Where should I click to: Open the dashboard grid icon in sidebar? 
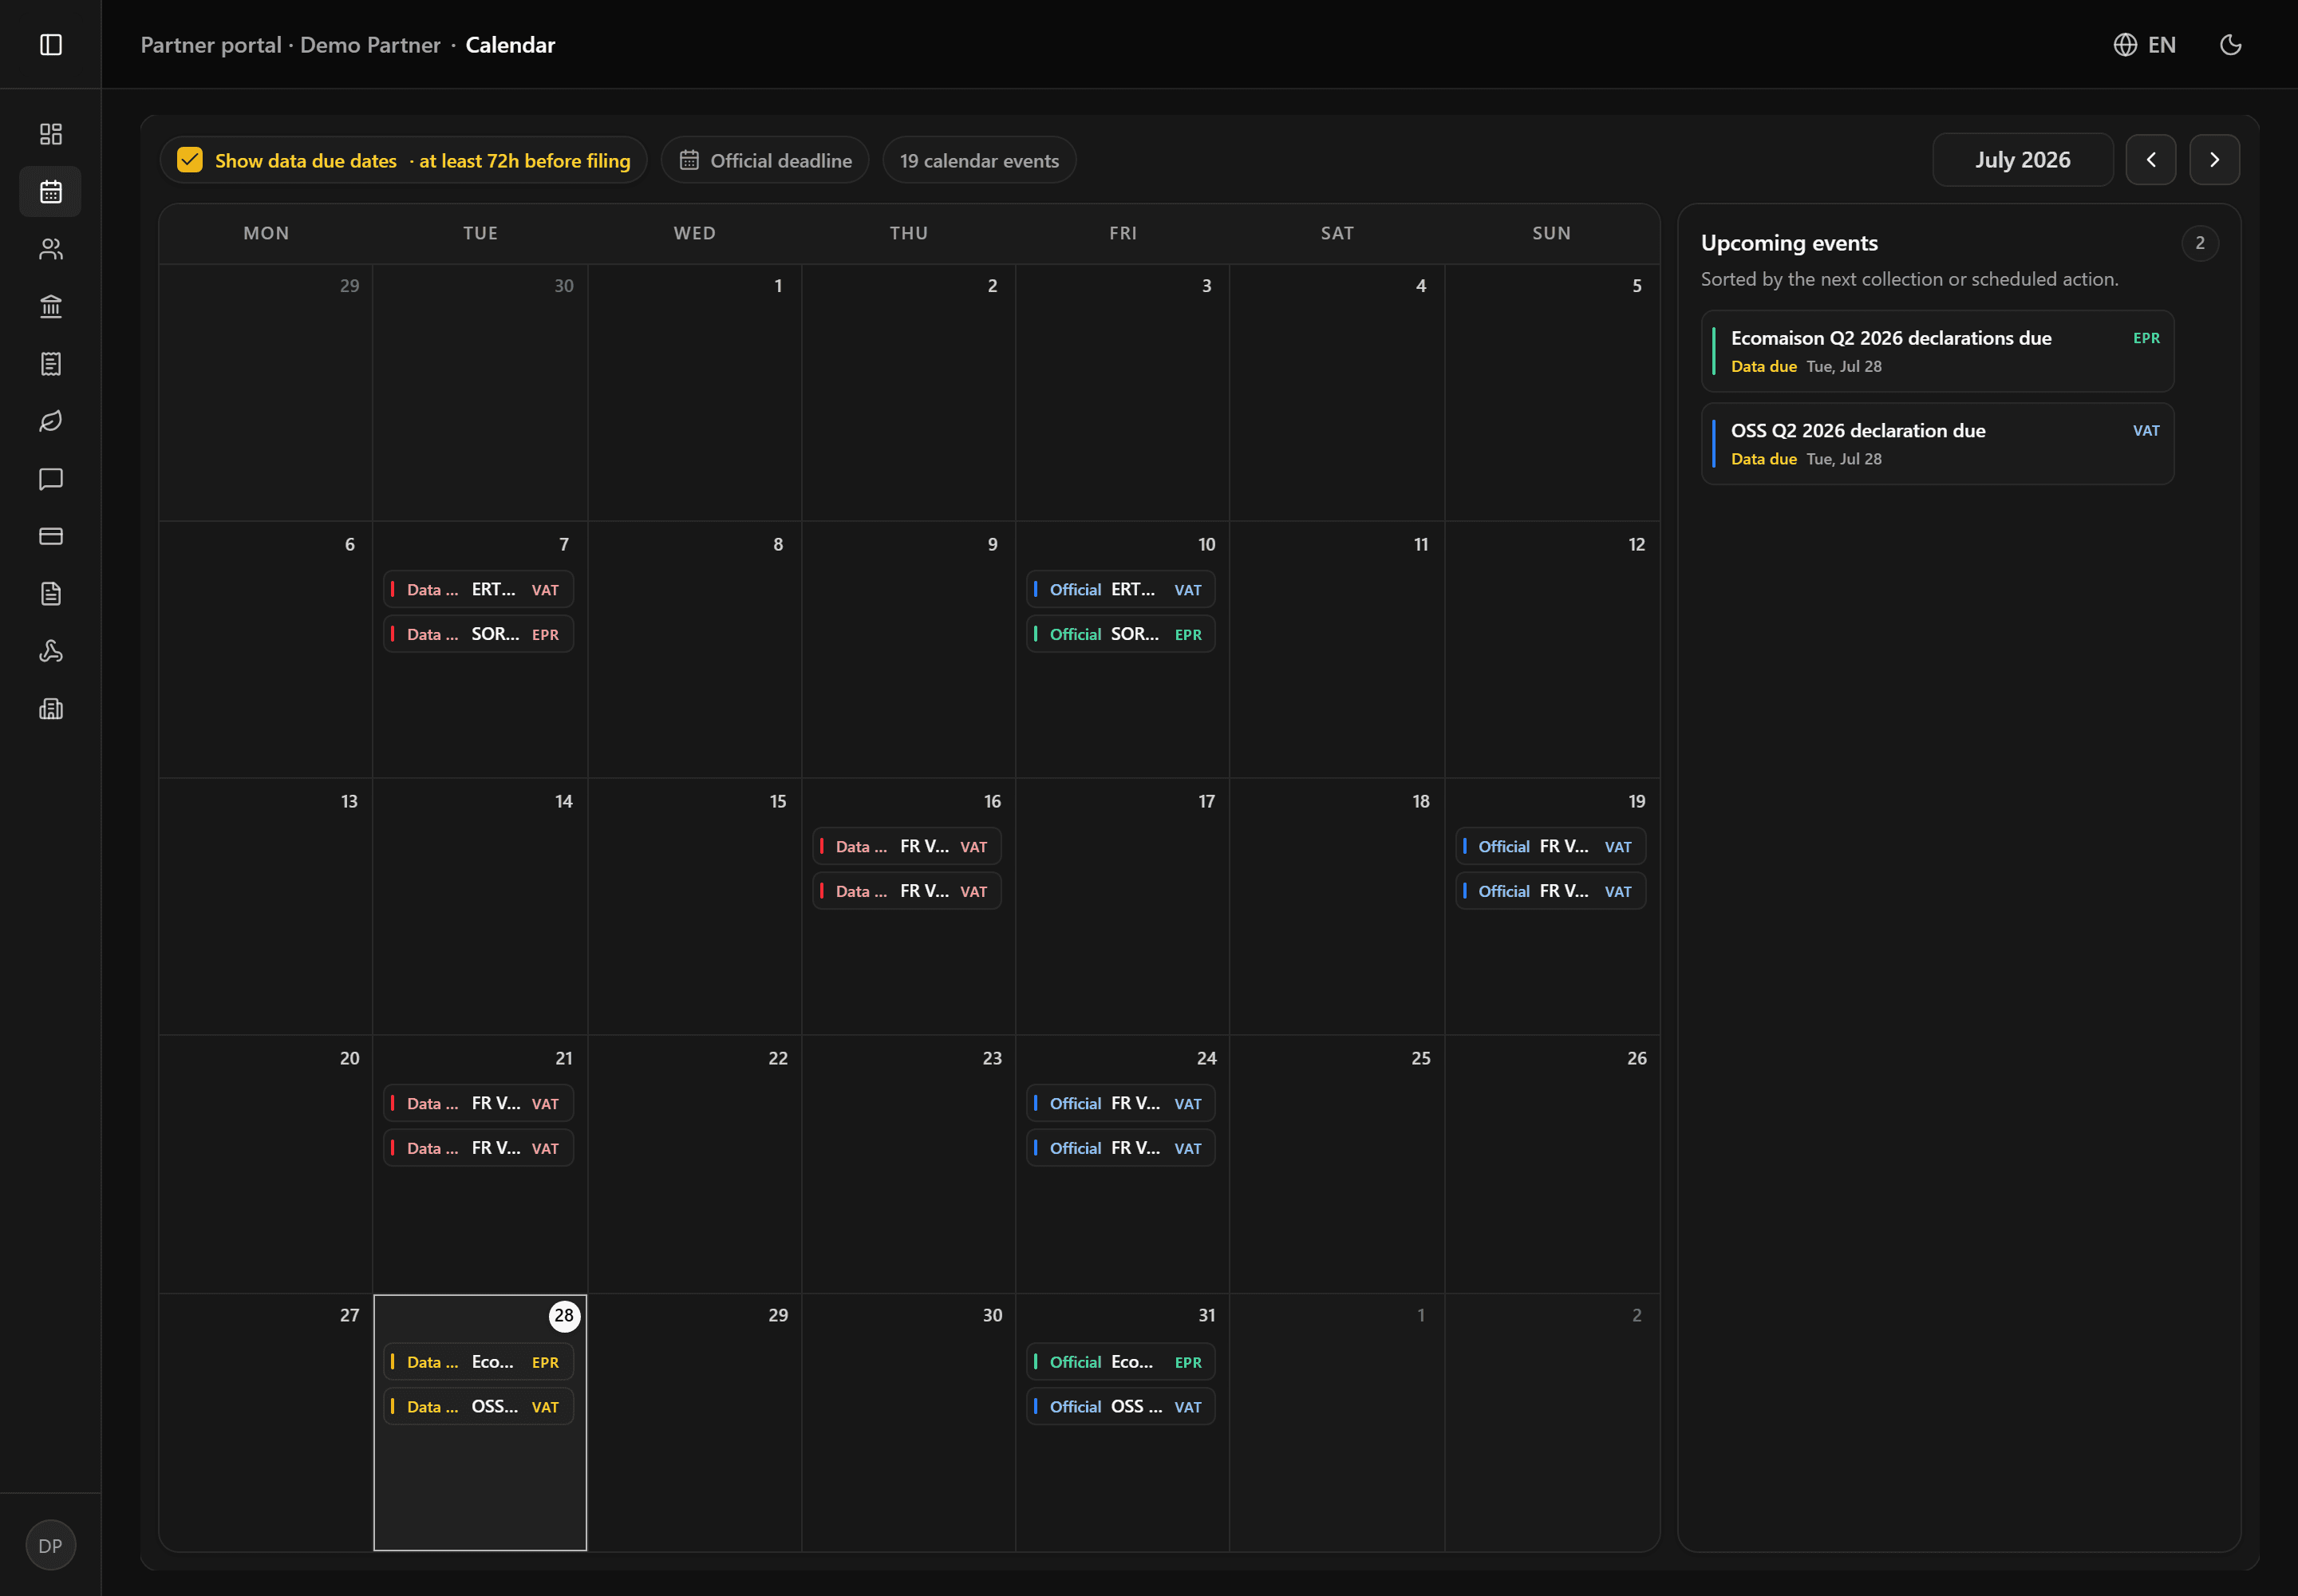(51, 134)
